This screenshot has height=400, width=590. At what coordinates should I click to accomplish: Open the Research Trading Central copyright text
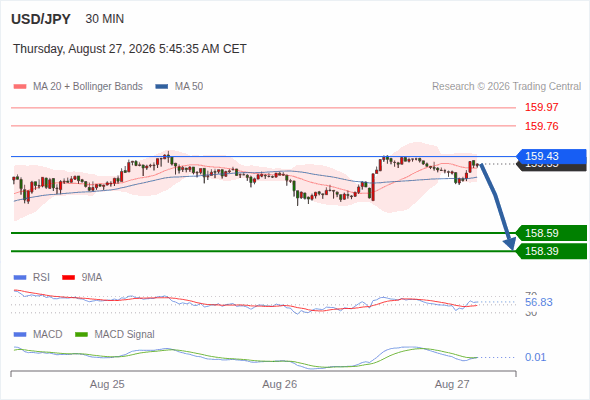pos(506,87)
